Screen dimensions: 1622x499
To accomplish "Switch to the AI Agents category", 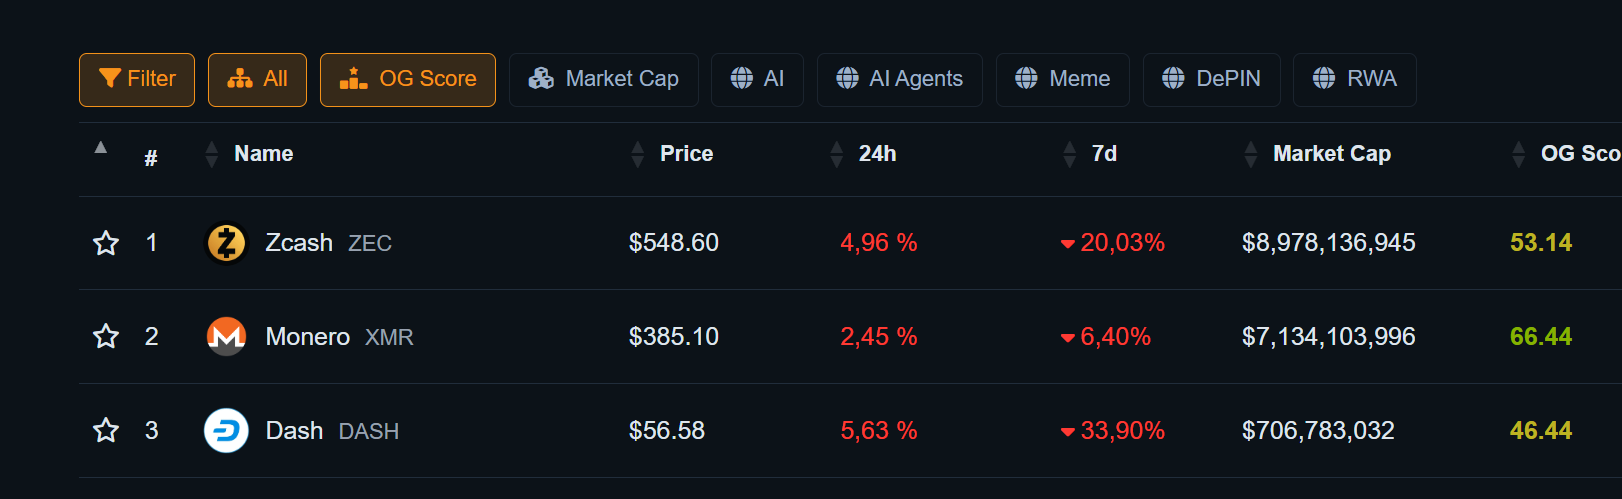I will coord(900,79).
